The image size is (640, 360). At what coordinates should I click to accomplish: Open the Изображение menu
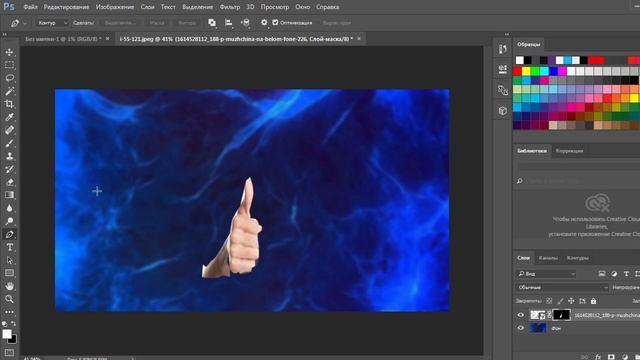pos(115,7)
